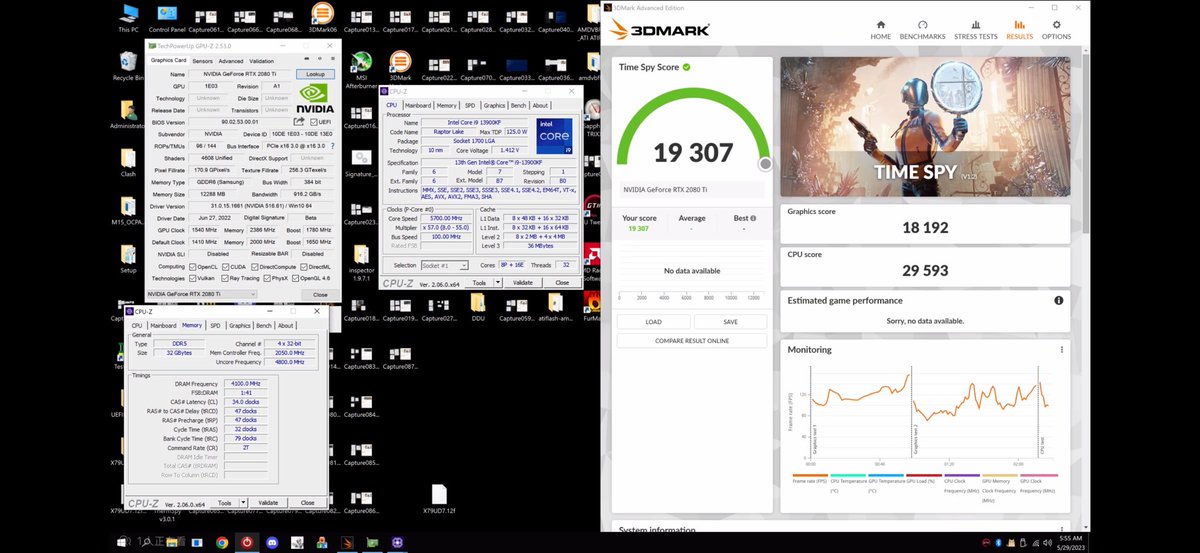
Task: Toggle OpenGL 4.6 checkbox in GPU-Z
Action: pyautogui.click(x=297, y=278)
